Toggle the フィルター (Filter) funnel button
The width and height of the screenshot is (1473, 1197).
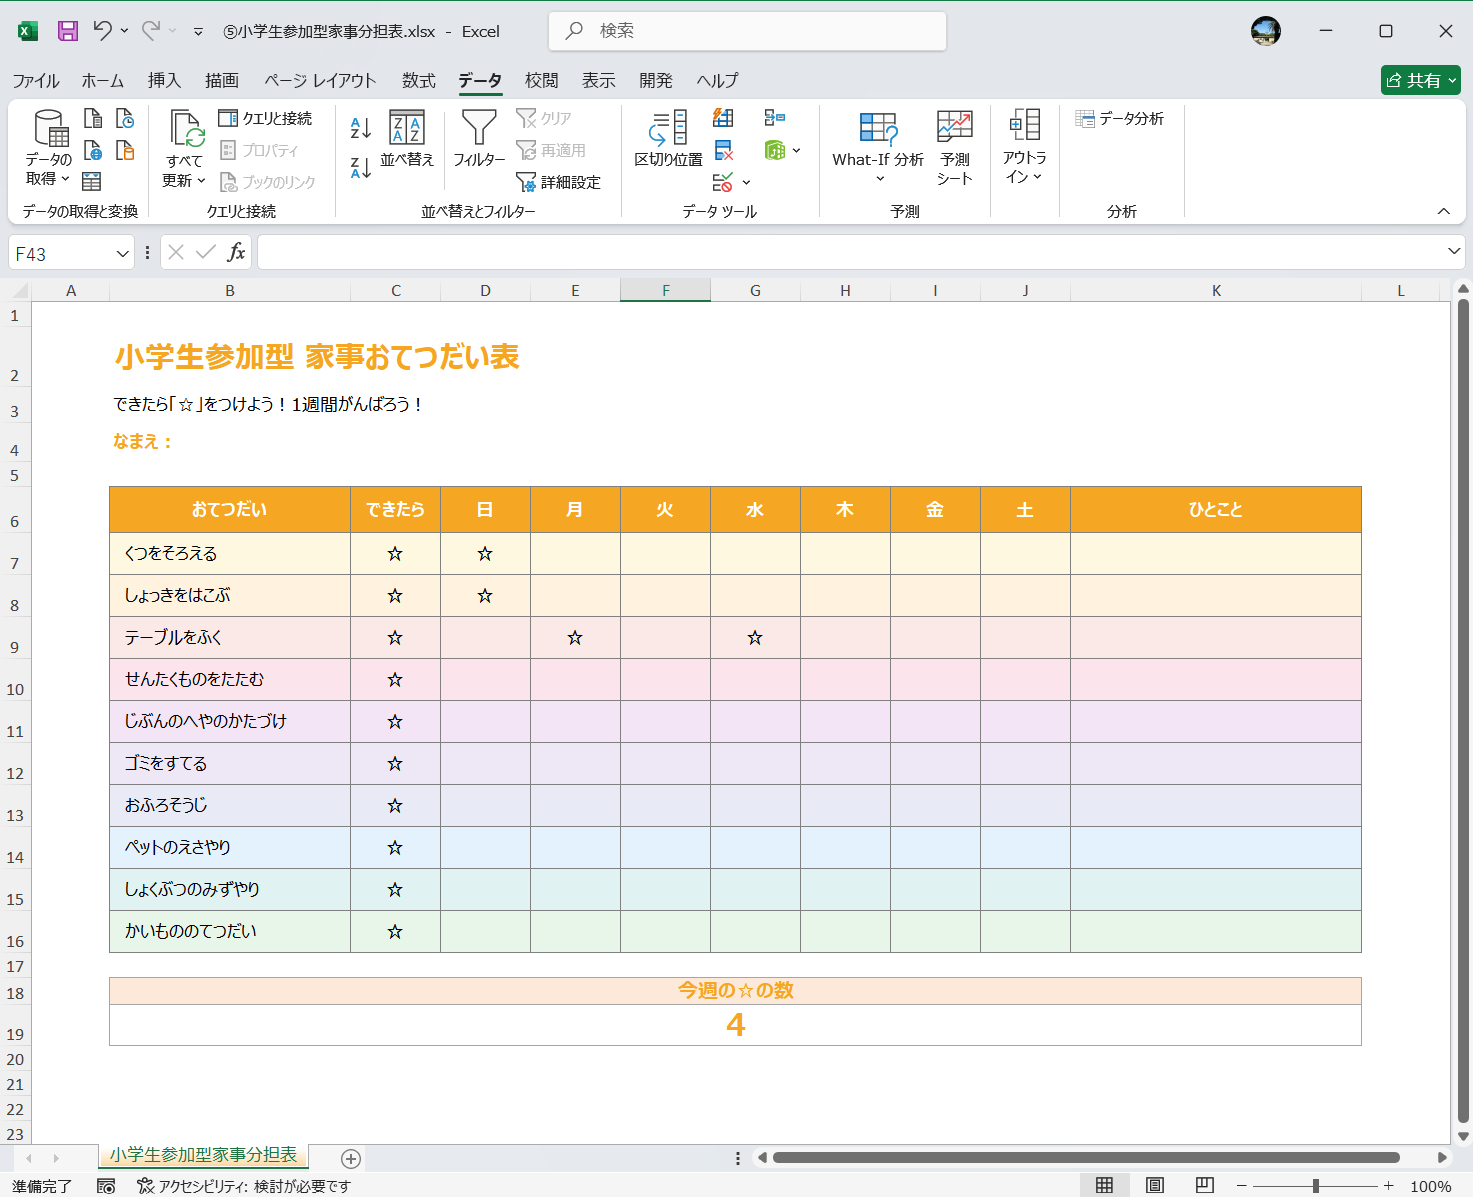coord(479,138)
